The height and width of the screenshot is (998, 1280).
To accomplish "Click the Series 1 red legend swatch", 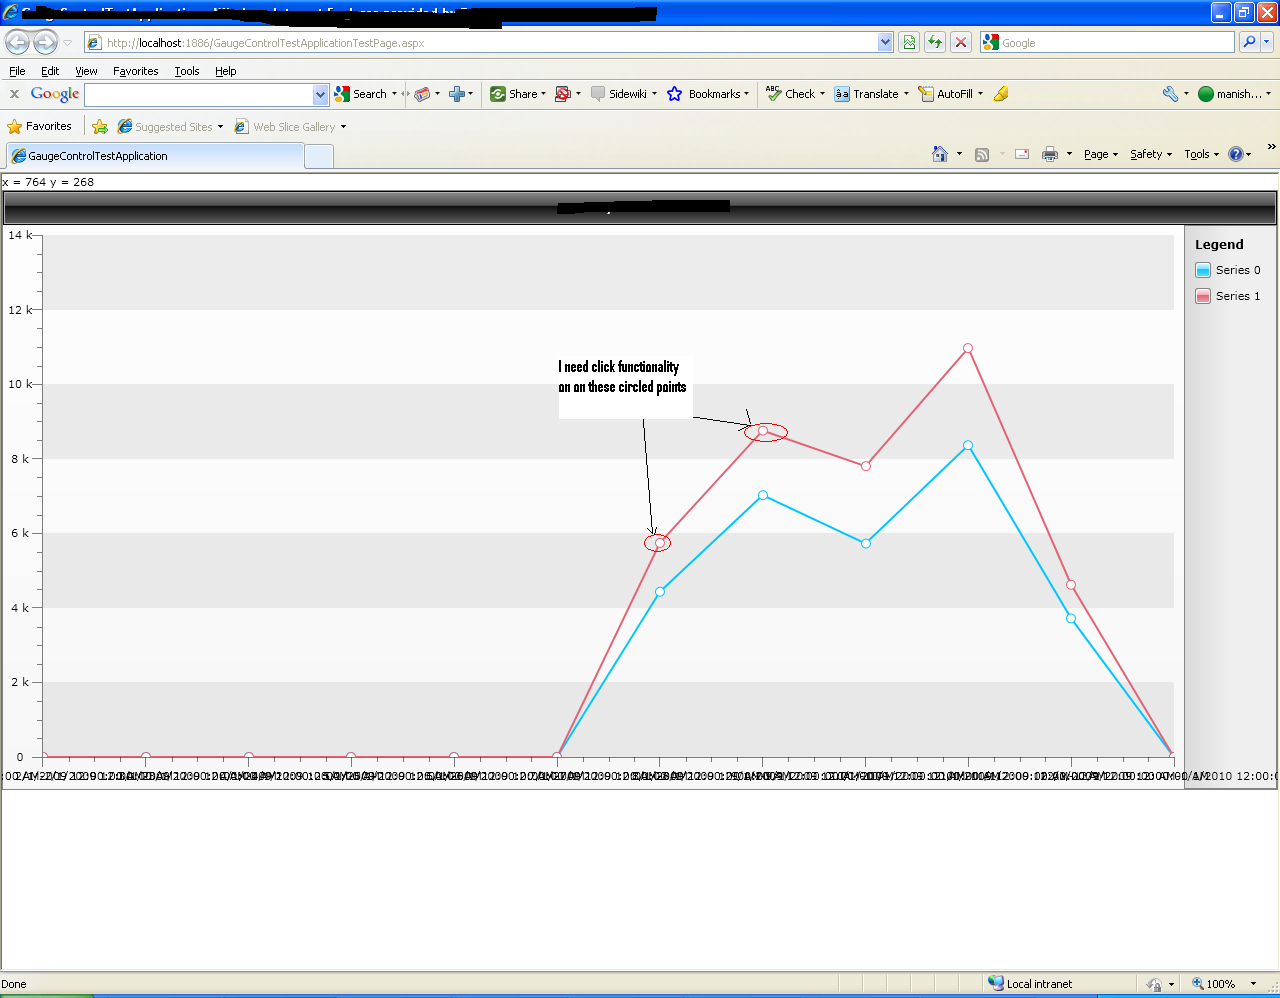I will [x=1203, y=296].
